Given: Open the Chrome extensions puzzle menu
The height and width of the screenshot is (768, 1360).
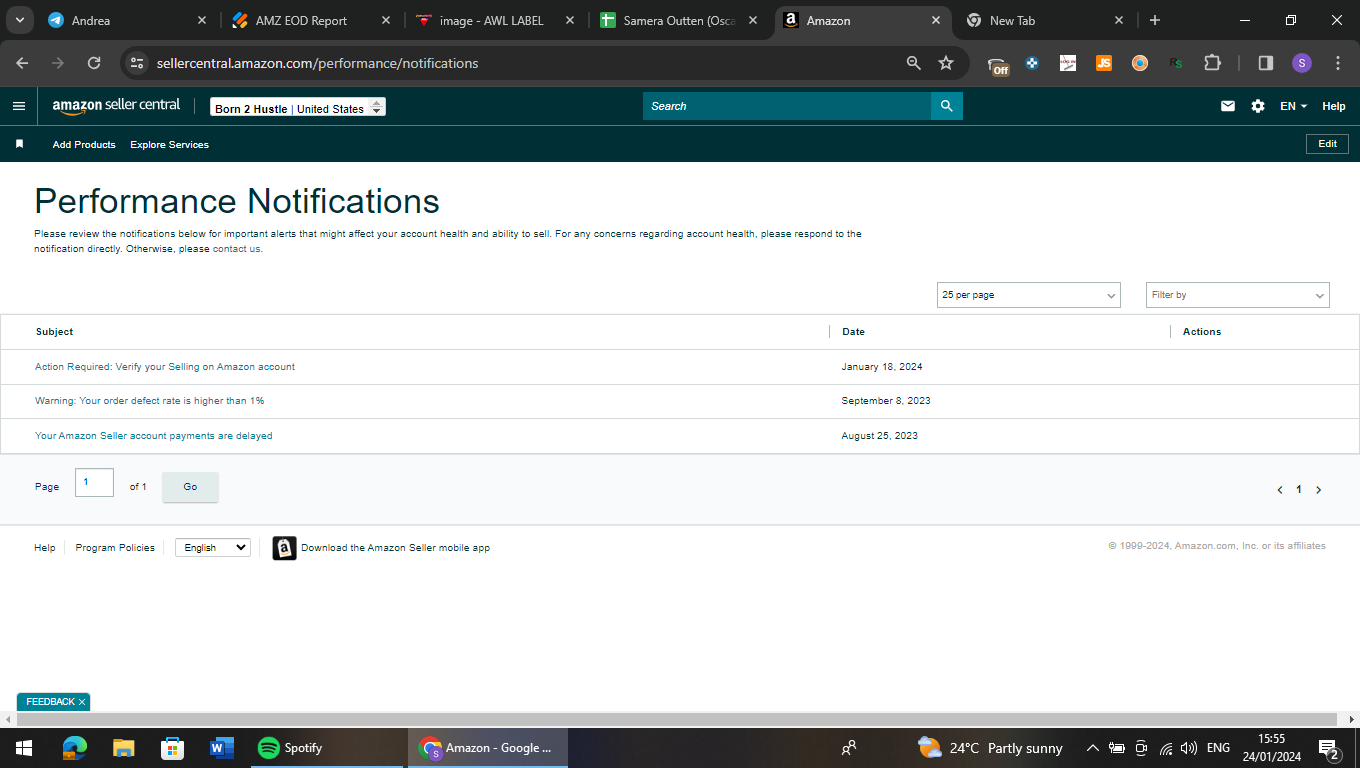Looking at the screenshot, I should coord(1212,63).
